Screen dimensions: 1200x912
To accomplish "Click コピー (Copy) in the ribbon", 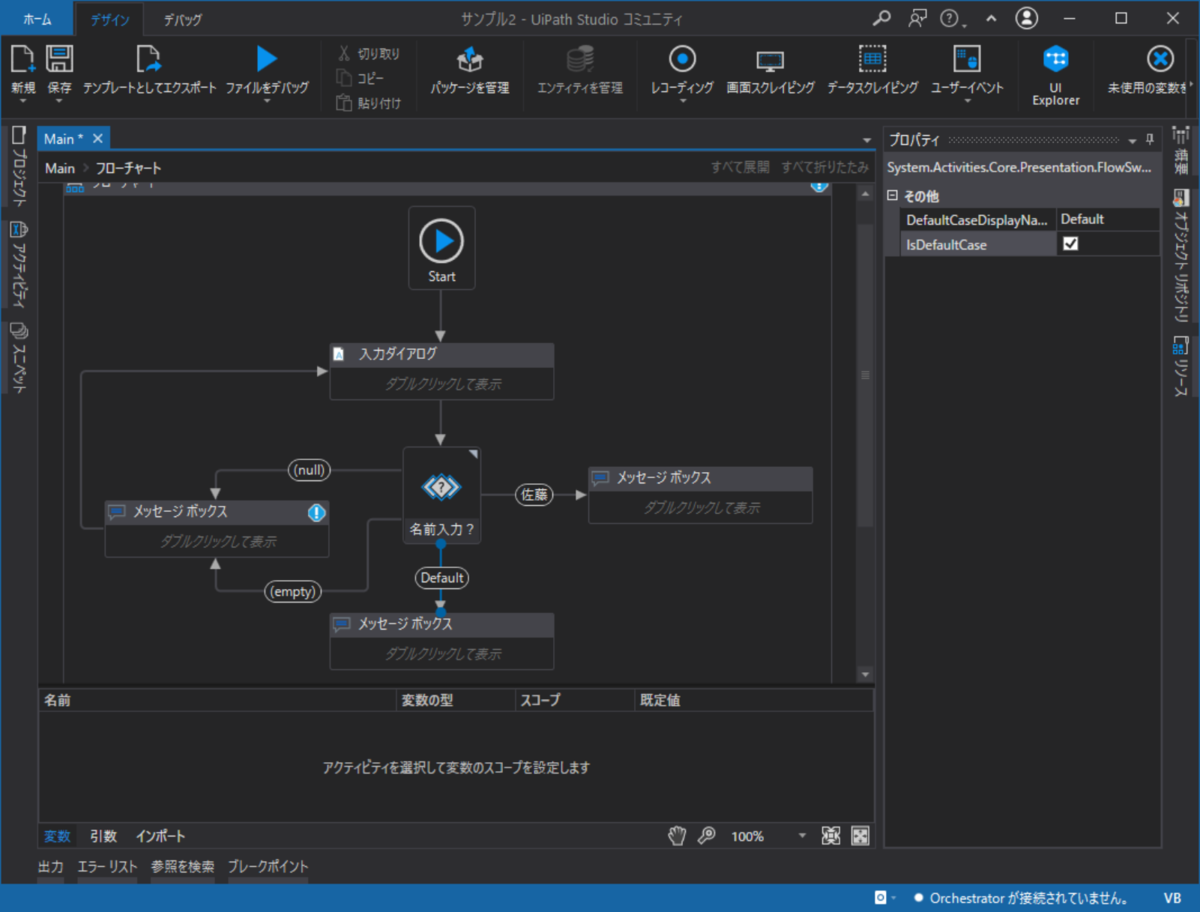I will point(360,78).
